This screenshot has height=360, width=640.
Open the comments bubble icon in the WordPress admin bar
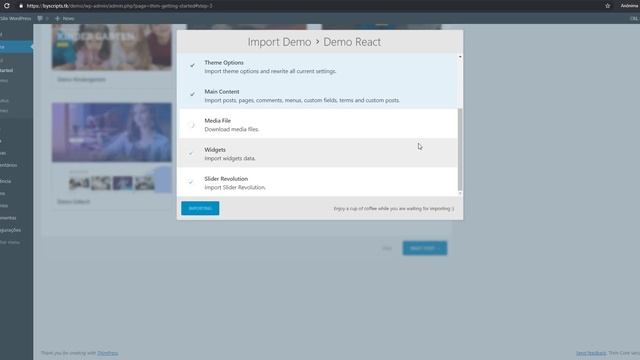pyautogui.click(x=40, y=18)
